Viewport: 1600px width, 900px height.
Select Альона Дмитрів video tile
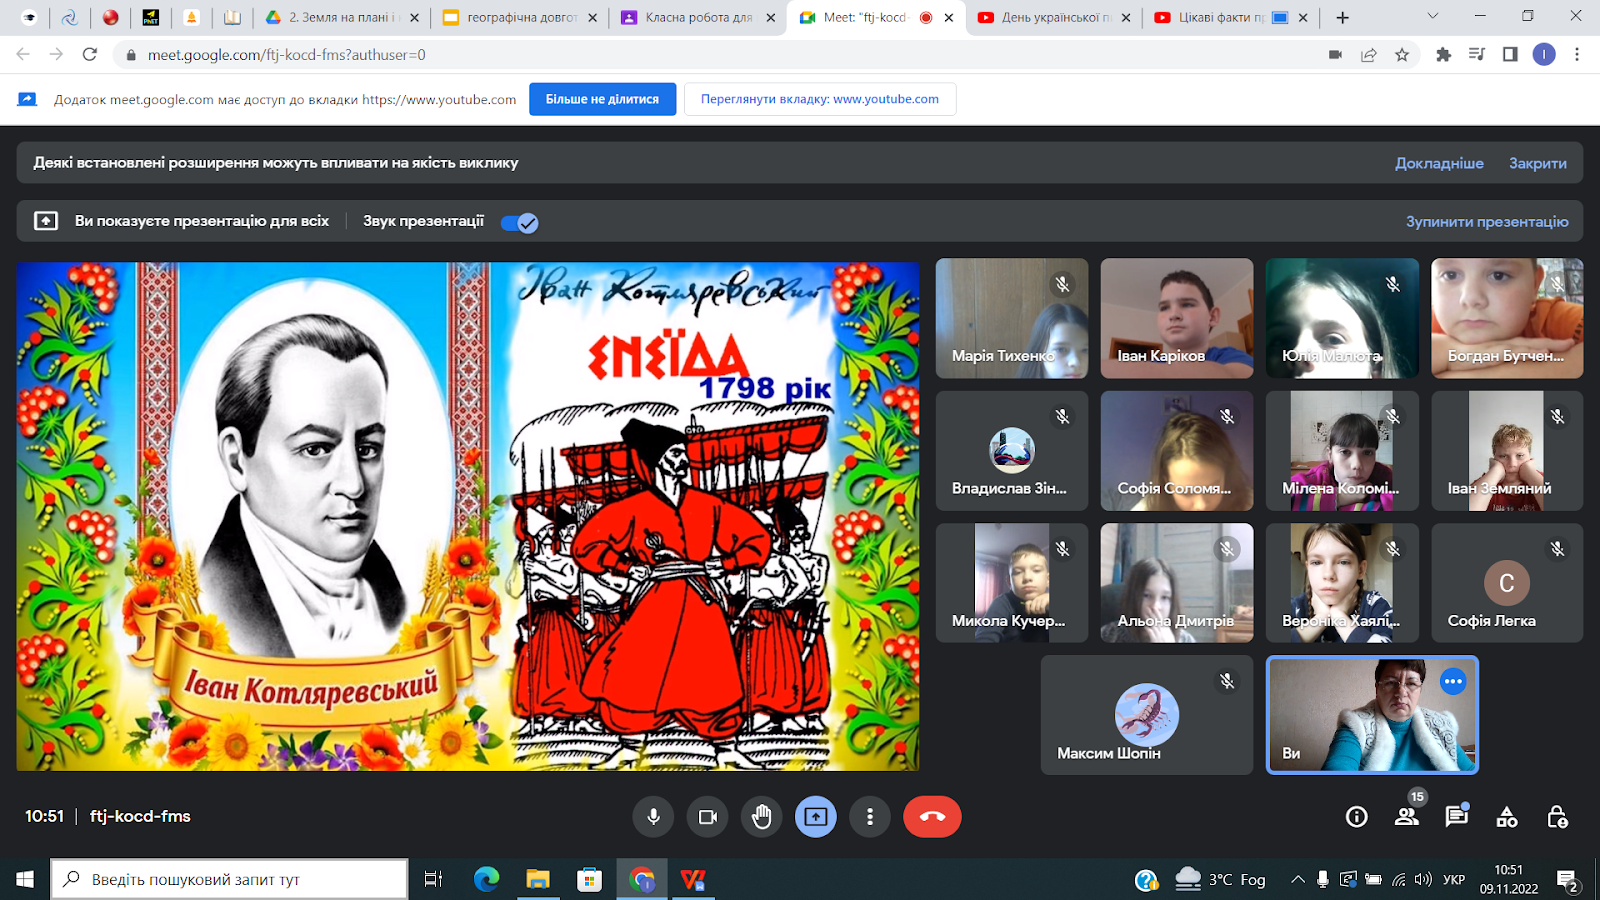(x=1177, y=583)
